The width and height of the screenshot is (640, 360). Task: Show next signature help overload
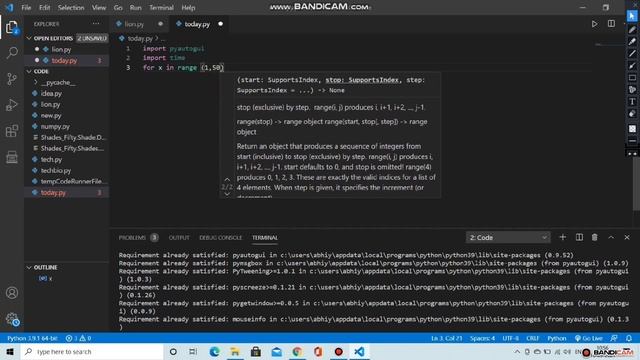(x=227, y=194)
